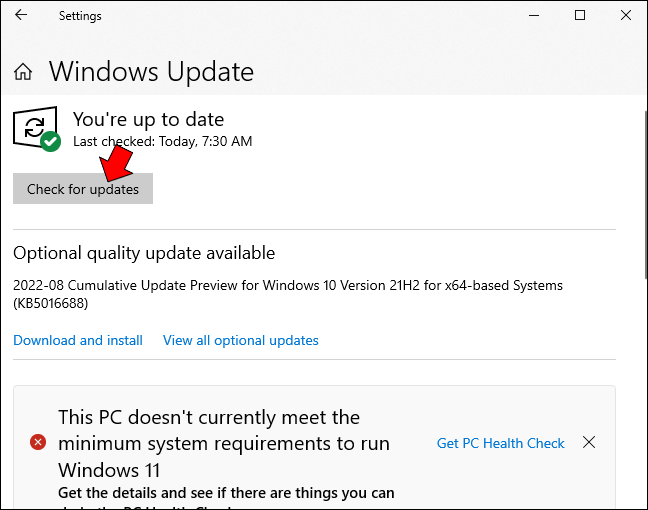Close the Settings window
This screenshot has height=510, width=648.
[x=626, y=15]
